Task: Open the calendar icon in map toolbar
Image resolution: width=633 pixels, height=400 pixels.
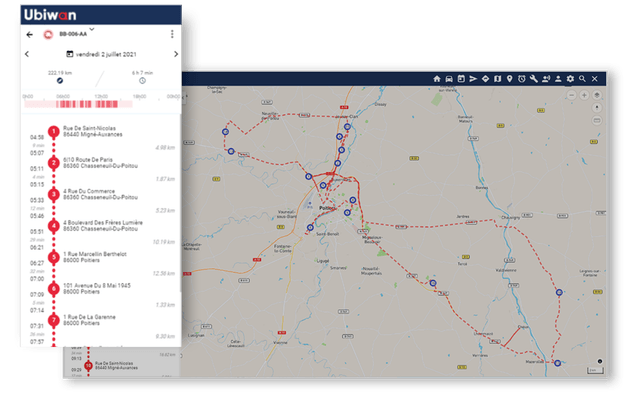Action: pos(461,79)
